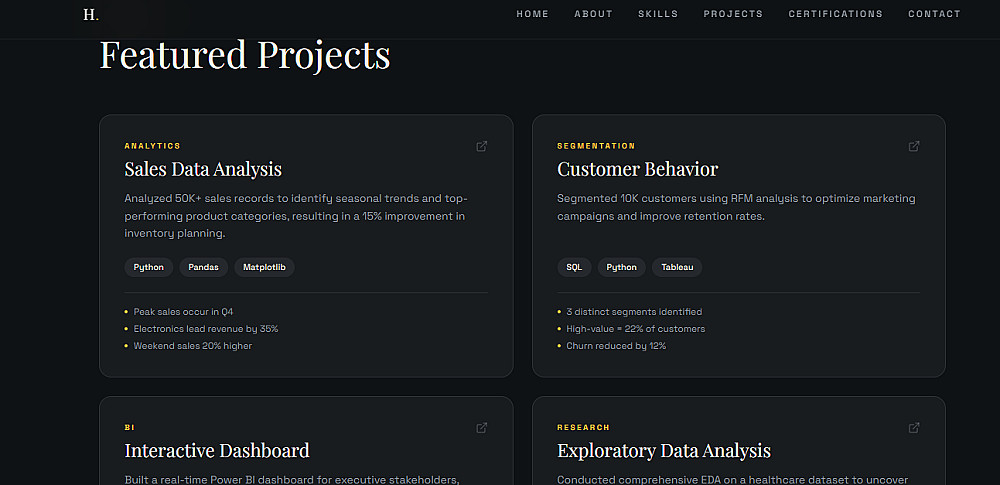
Task: Open Exploratory Data Analysis external link icon
Action: [914, 428]
